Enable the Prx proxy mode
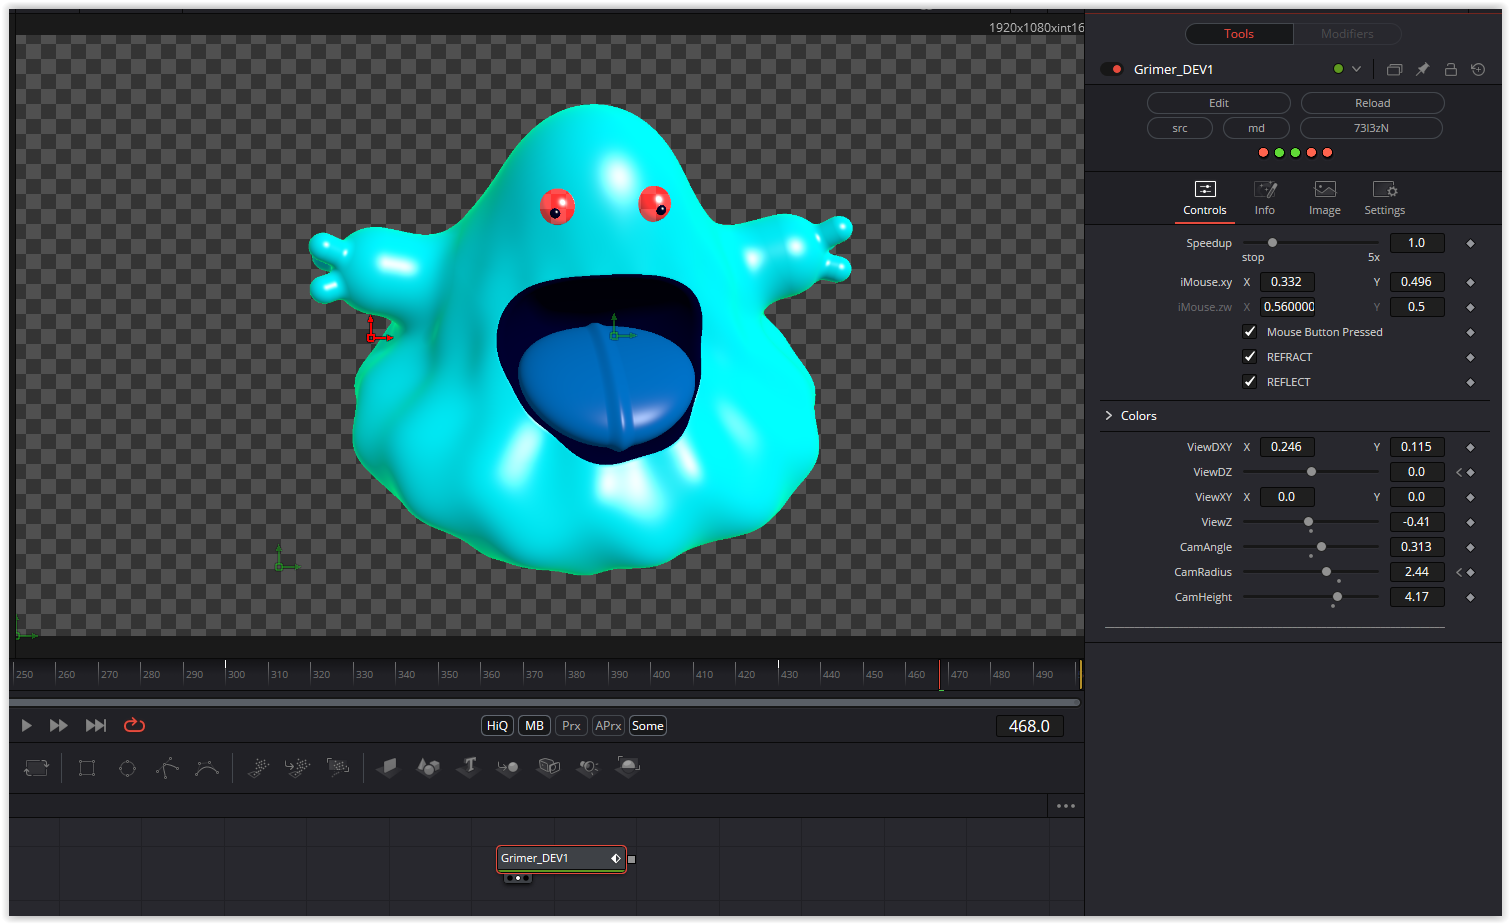The image size is (1510, 924). (571, 726)
